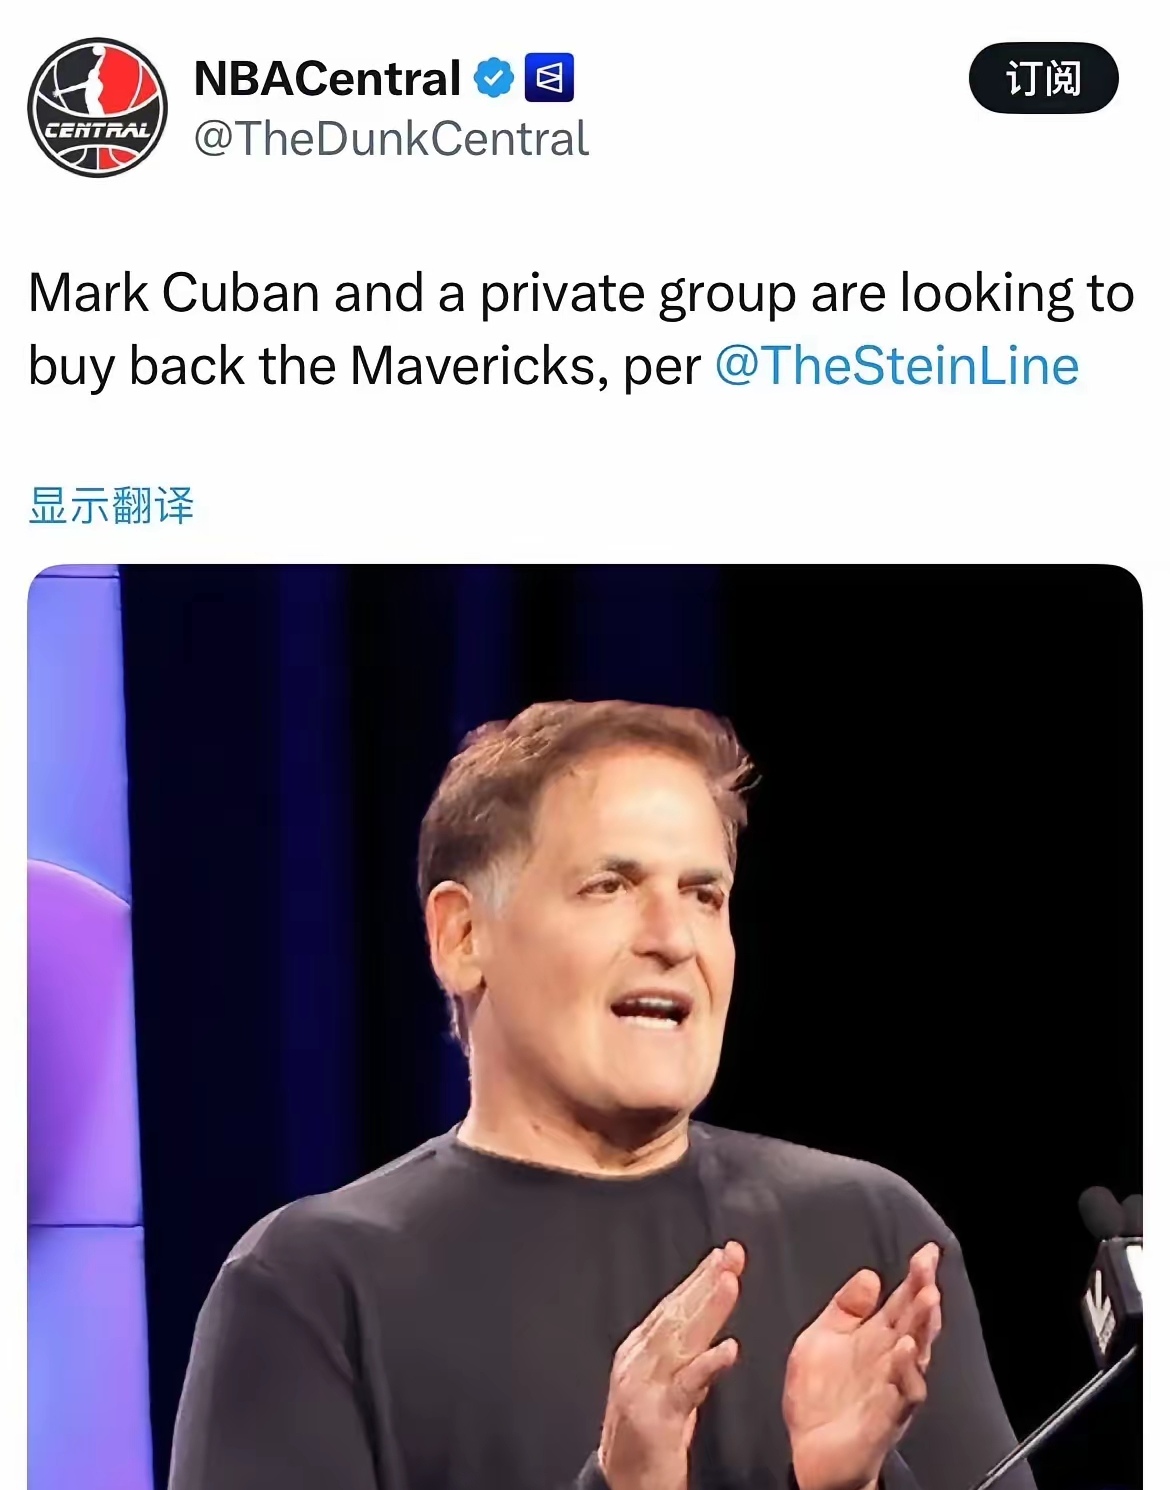The height and width of the screenshot is (1490, 1170).
Task: Tap the CENTRAL banner text in the avatar logo
Action: click(x=97, y=131)
